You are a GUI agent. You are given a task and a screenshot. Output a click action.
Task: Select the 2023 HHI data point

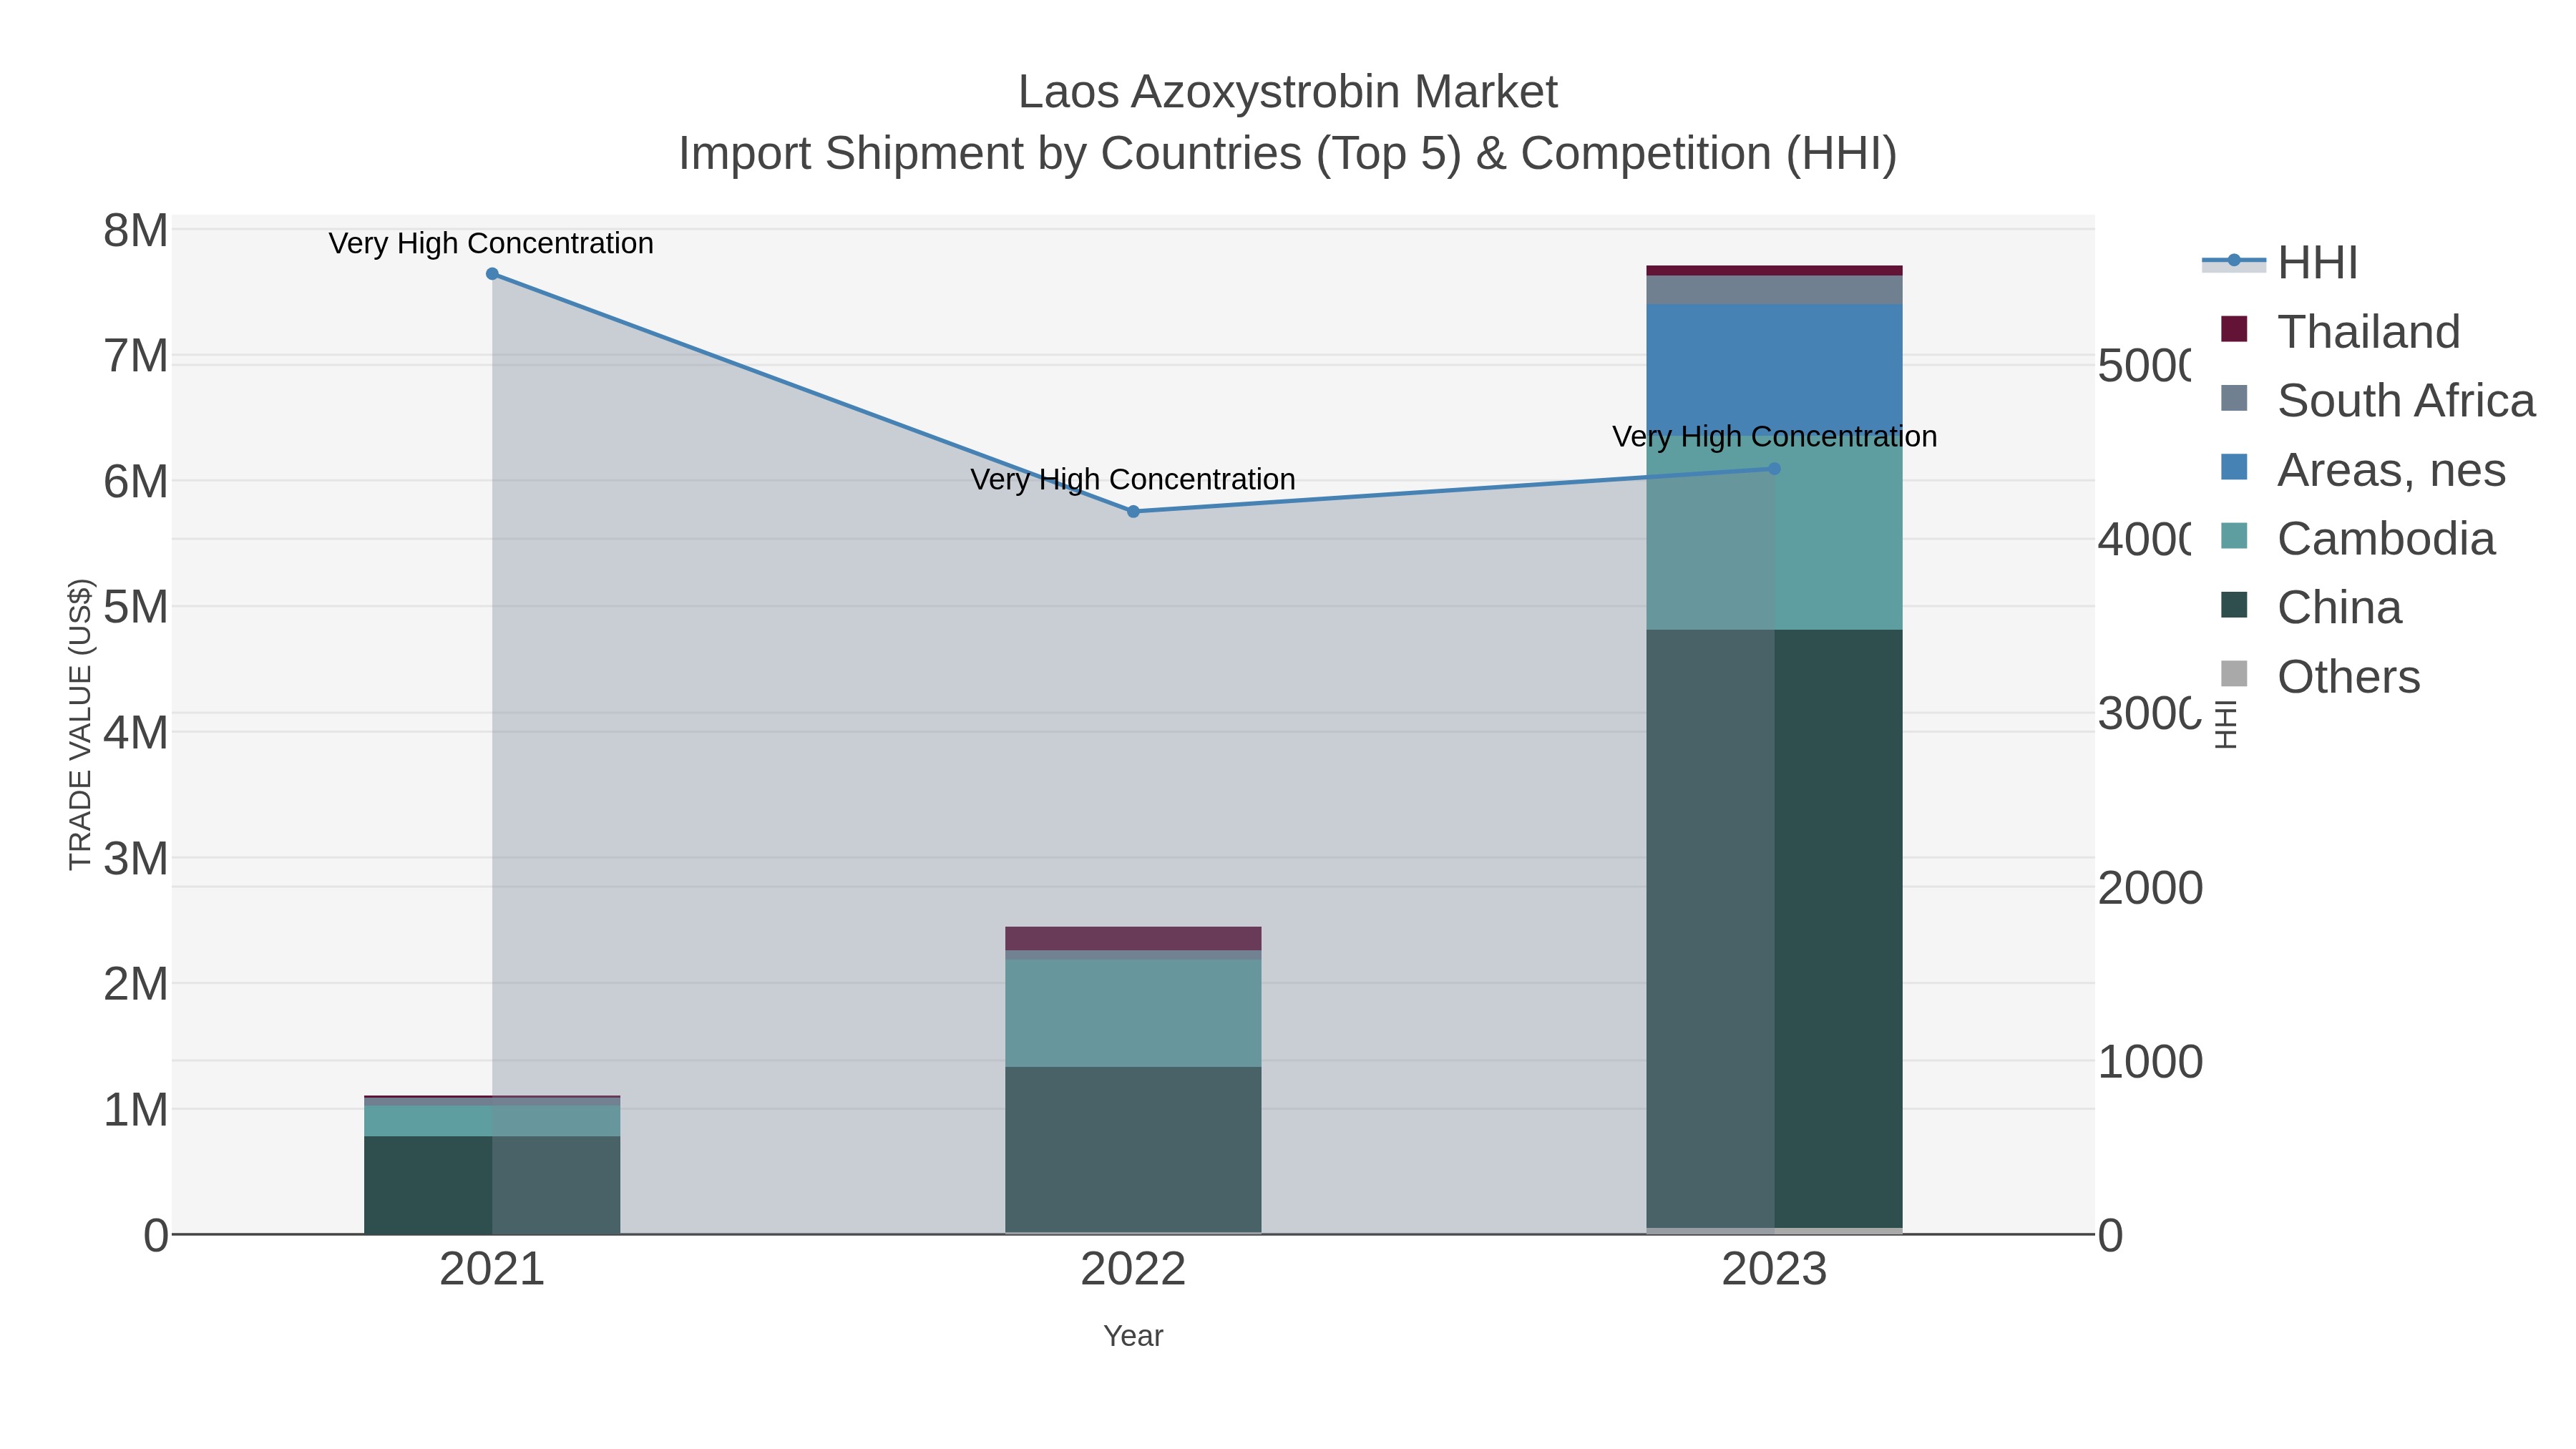(1775, 469)
